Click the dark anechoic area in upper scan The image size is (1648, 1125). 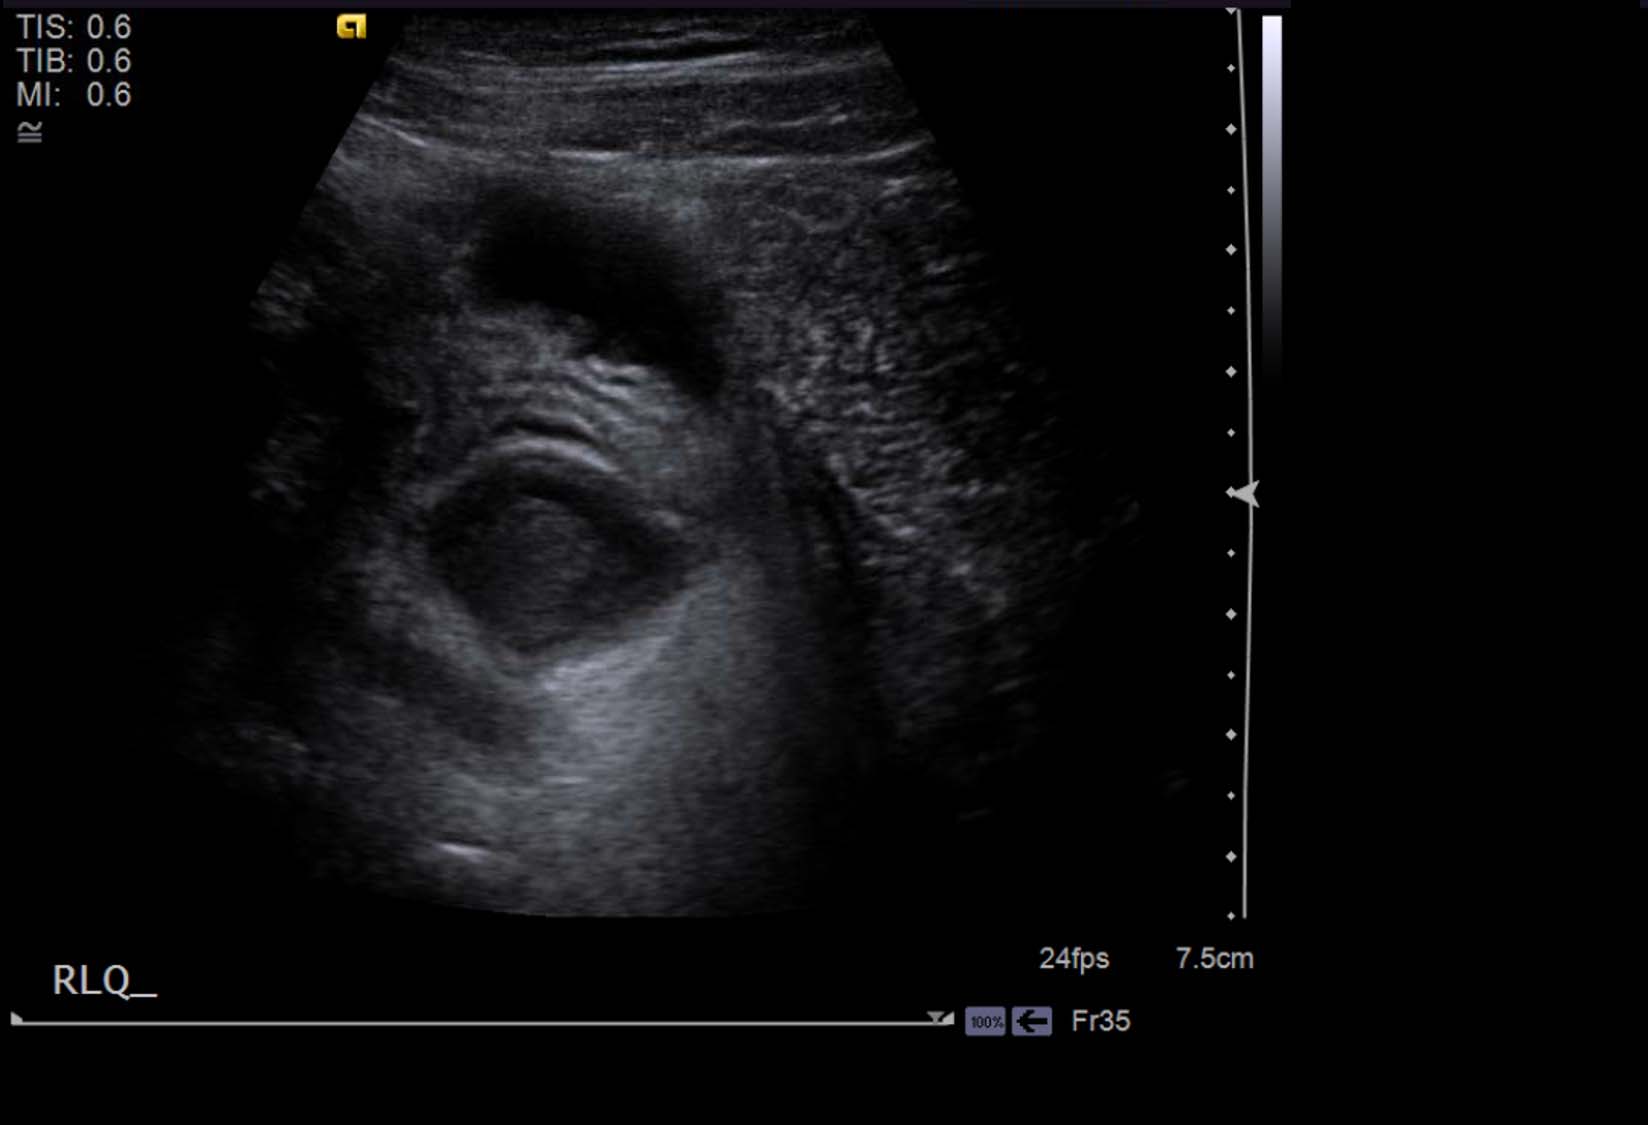[590, 270]
